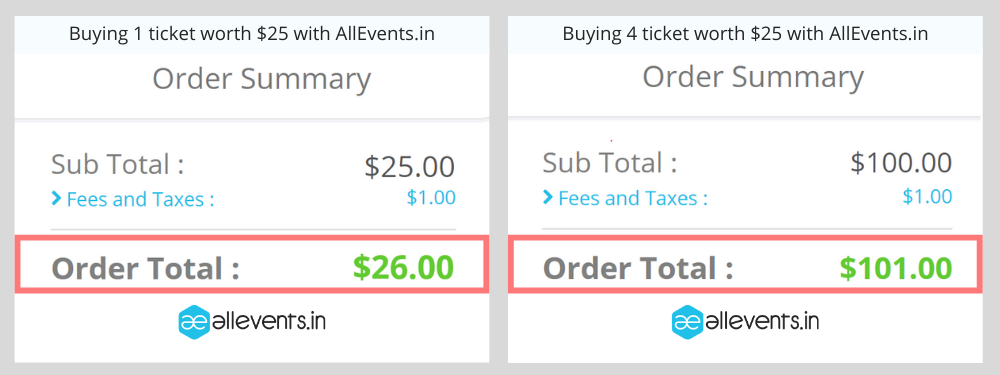Open Fees and Taxes link for 4 ticket order
Screen dimensions: 1000x375
pyautogui.click(x=633, y=198)
